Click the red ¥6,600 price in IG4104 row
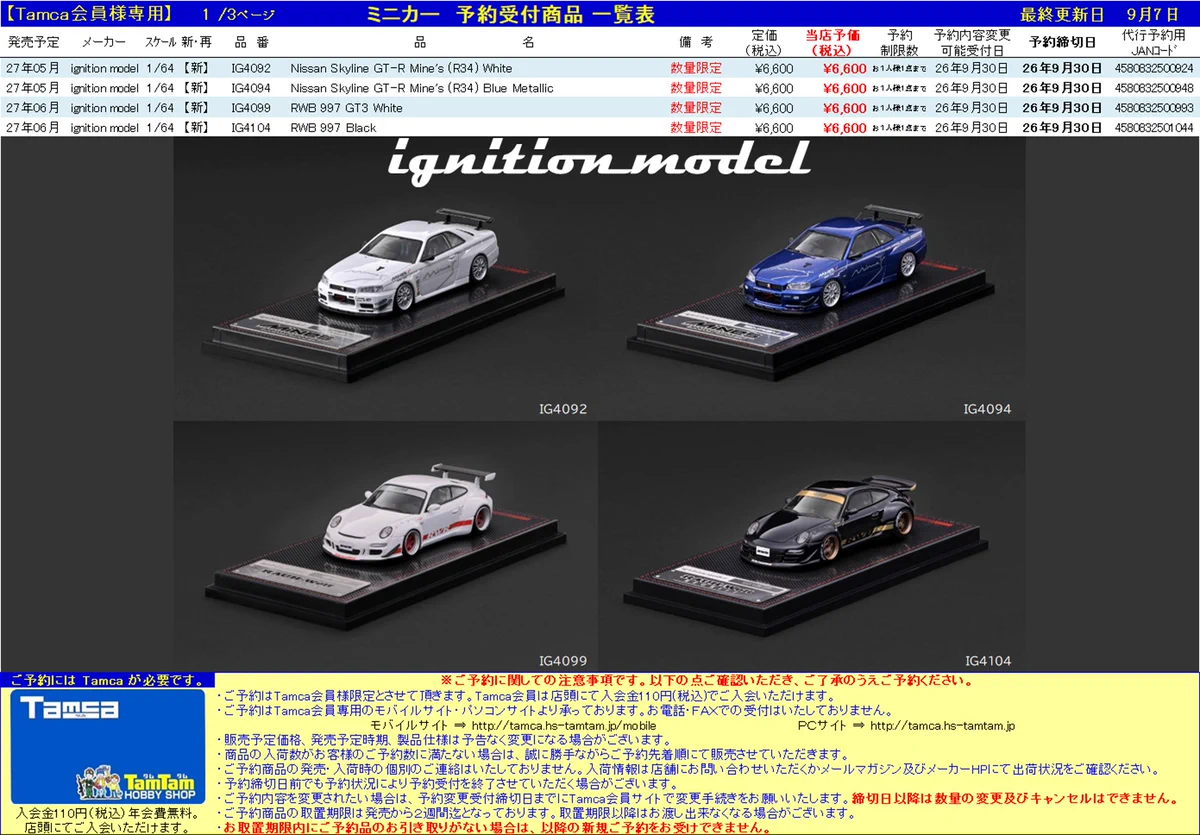Screen dimensions: 1200x835 coord(844,128)
